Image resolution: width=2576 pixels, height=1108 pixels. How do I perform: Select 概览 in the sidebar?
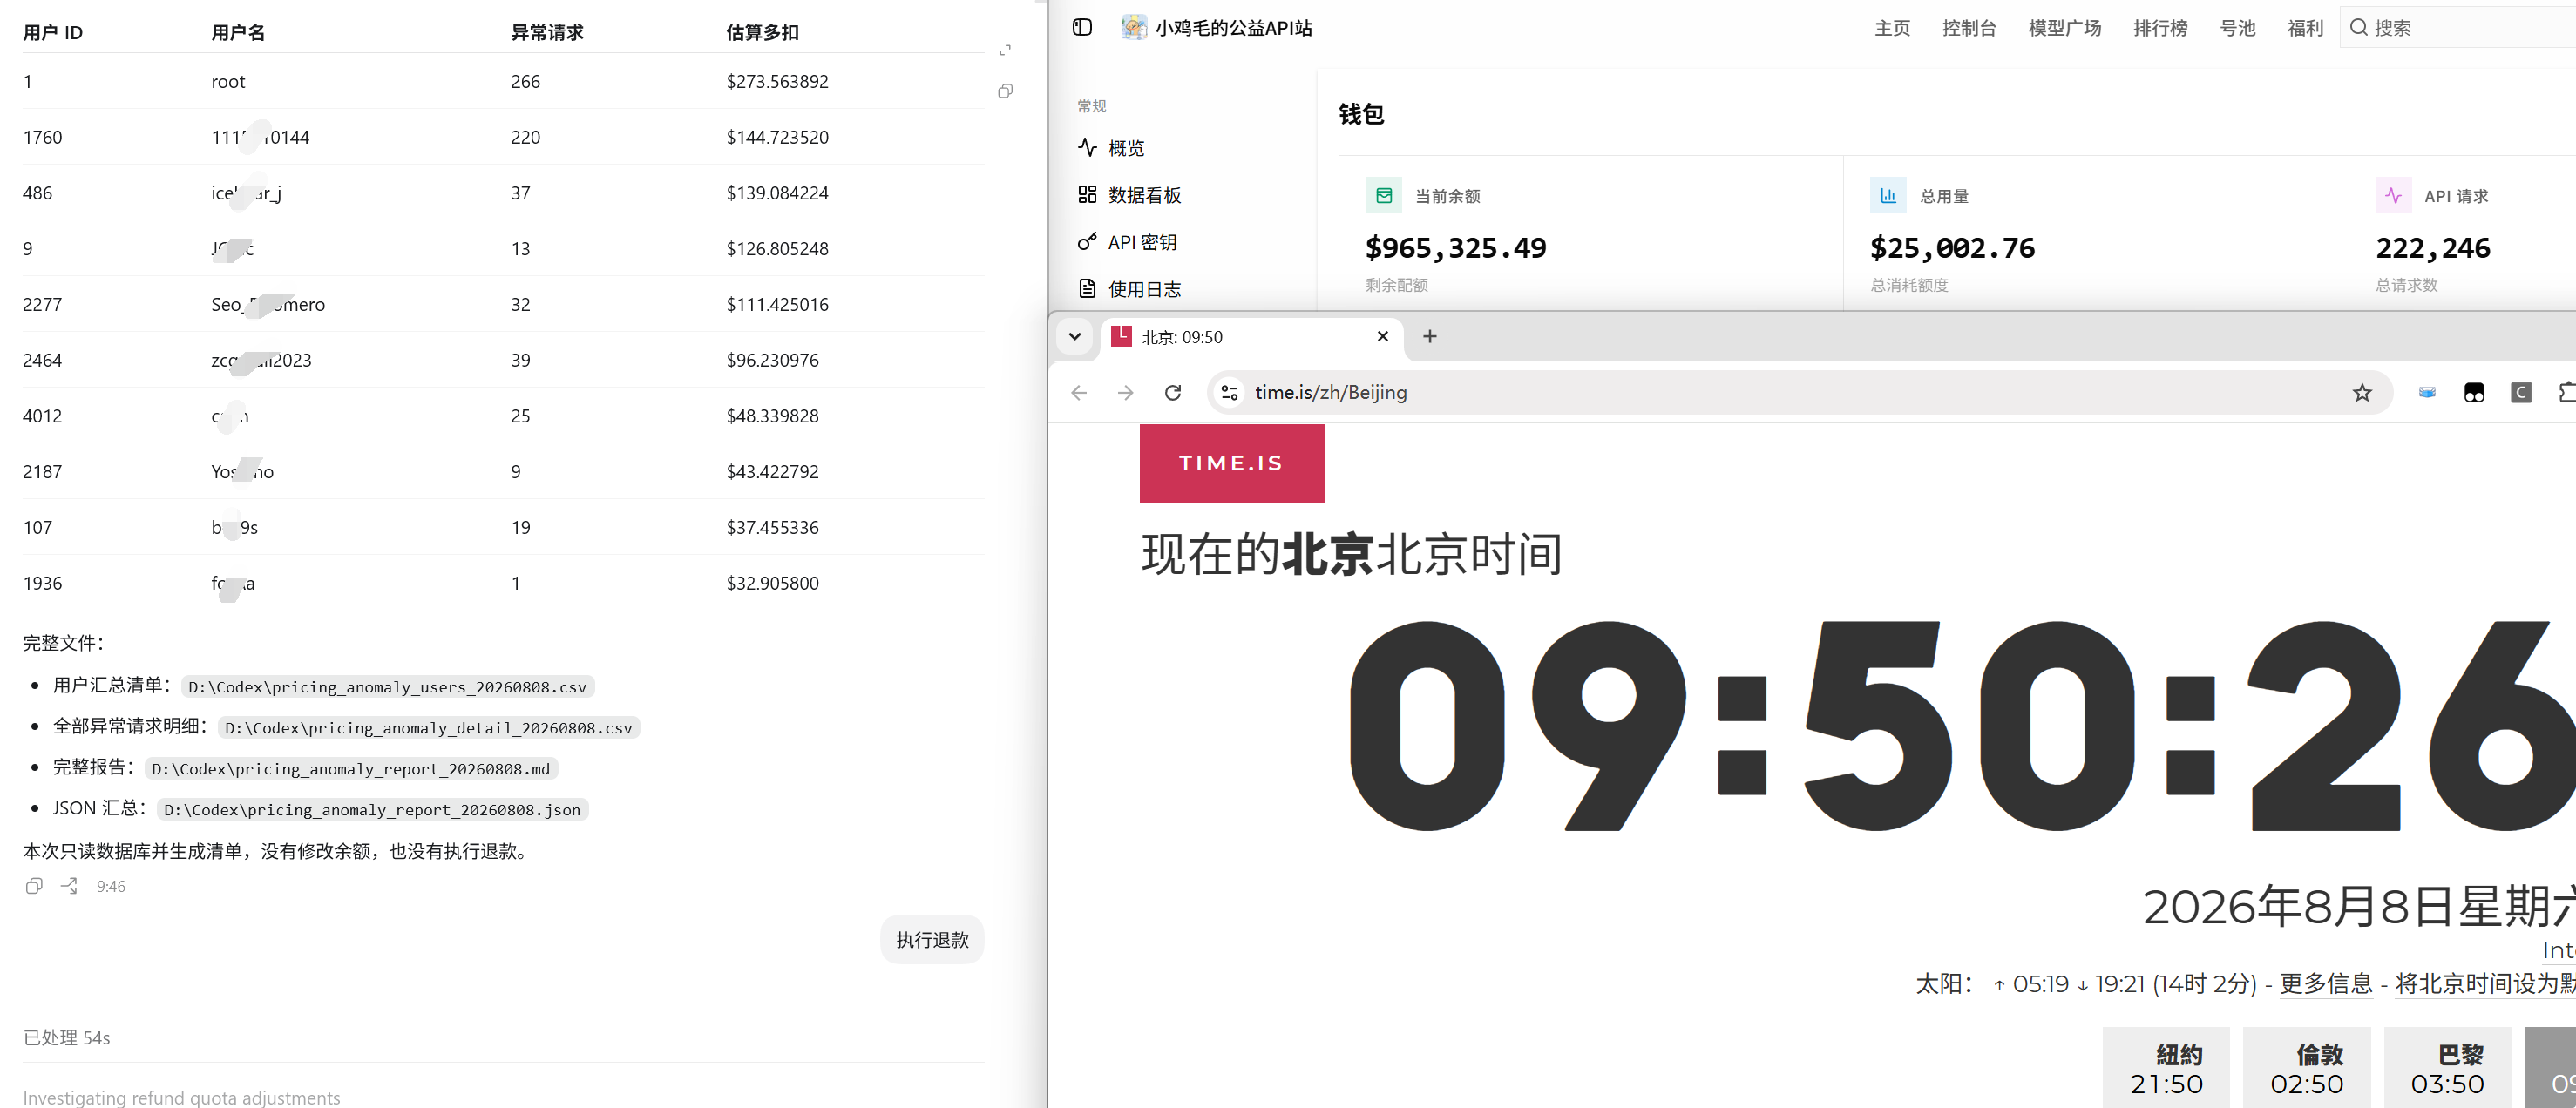click(1126, 148)
